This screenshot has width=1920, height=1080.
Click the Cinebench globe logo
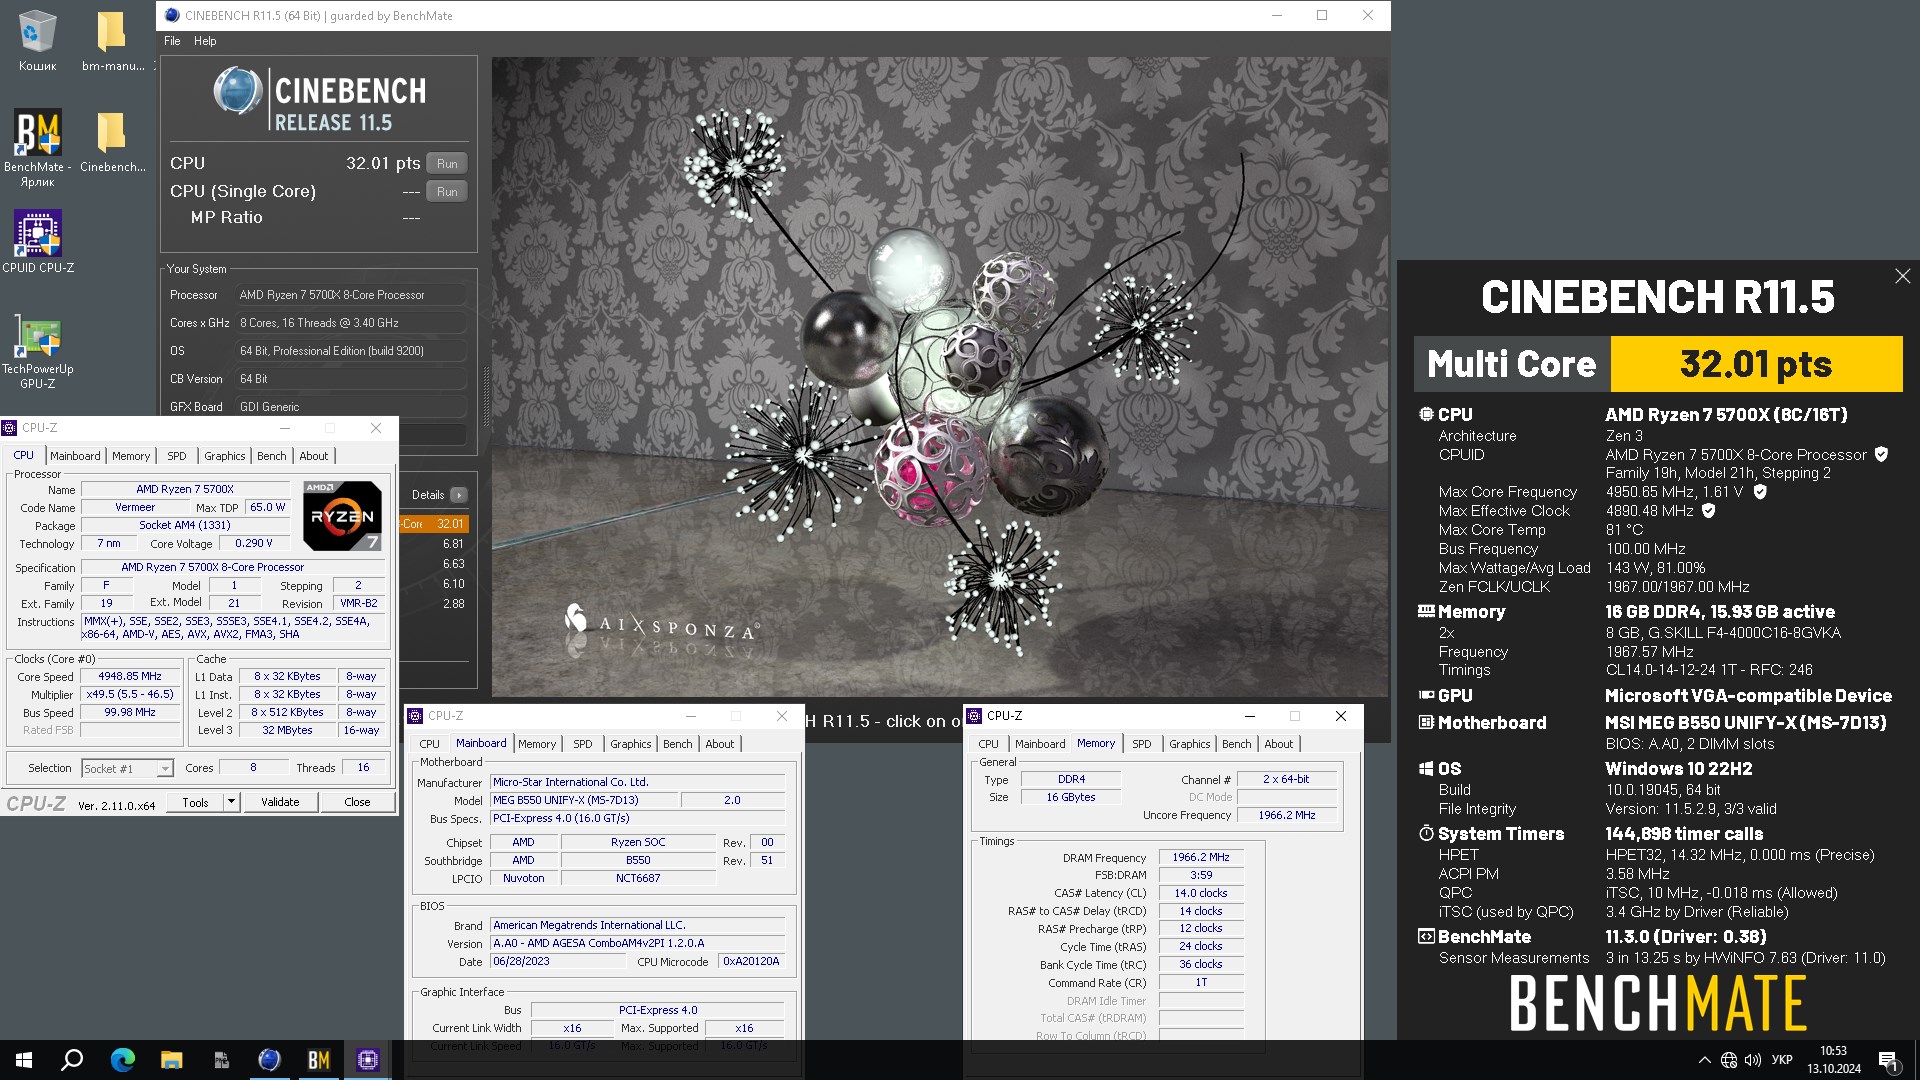coord(238,91)
